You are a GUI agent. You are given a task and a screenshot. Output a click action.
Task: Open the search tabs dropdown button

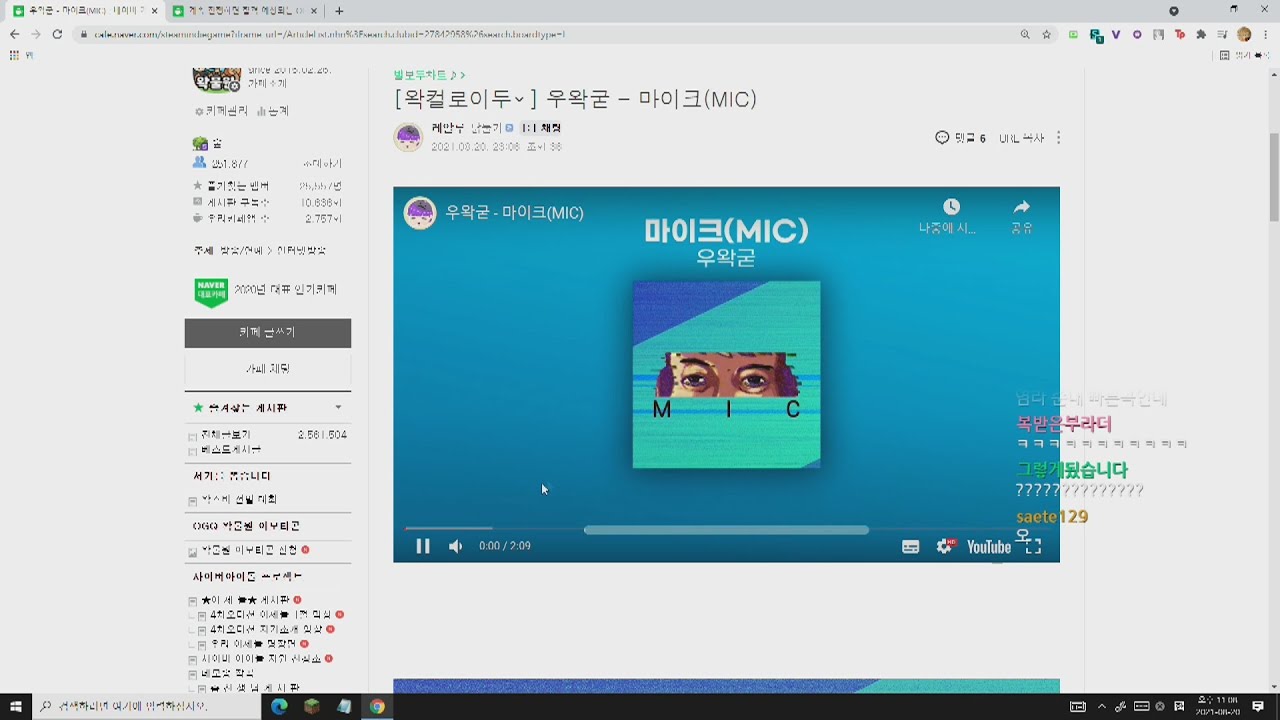coord(1174,11)
